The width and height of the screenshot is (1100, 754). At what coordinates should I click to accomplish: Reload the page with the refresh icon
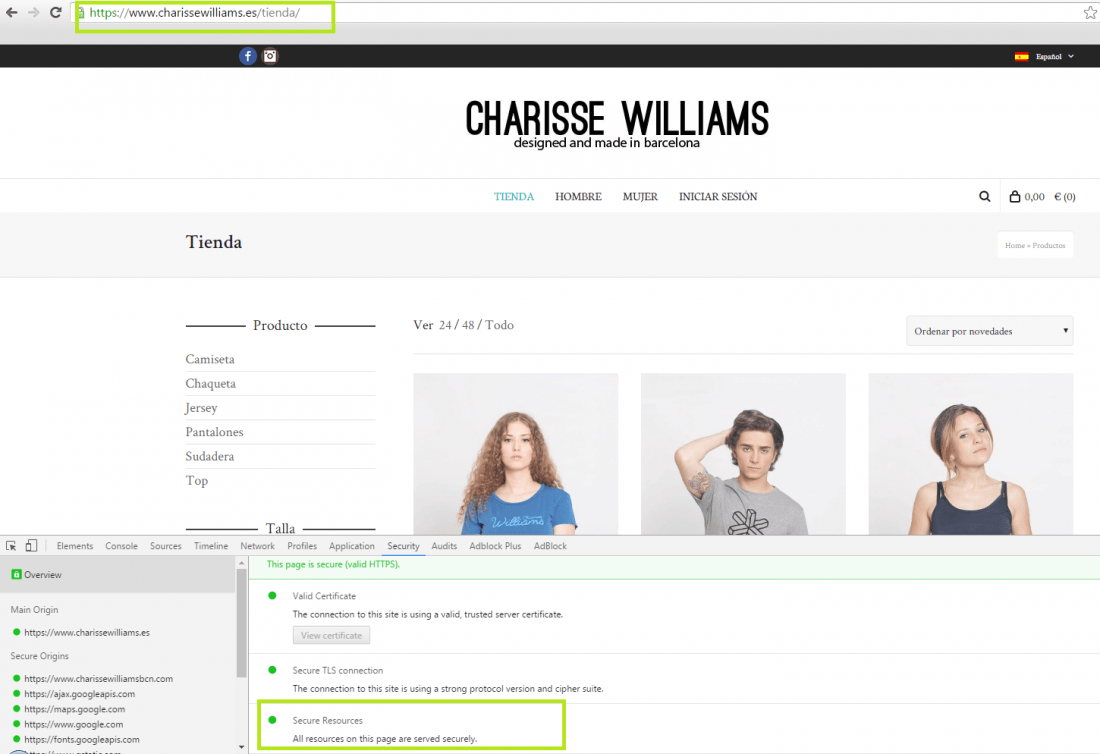pyautogui.click(x=55, y=13)
